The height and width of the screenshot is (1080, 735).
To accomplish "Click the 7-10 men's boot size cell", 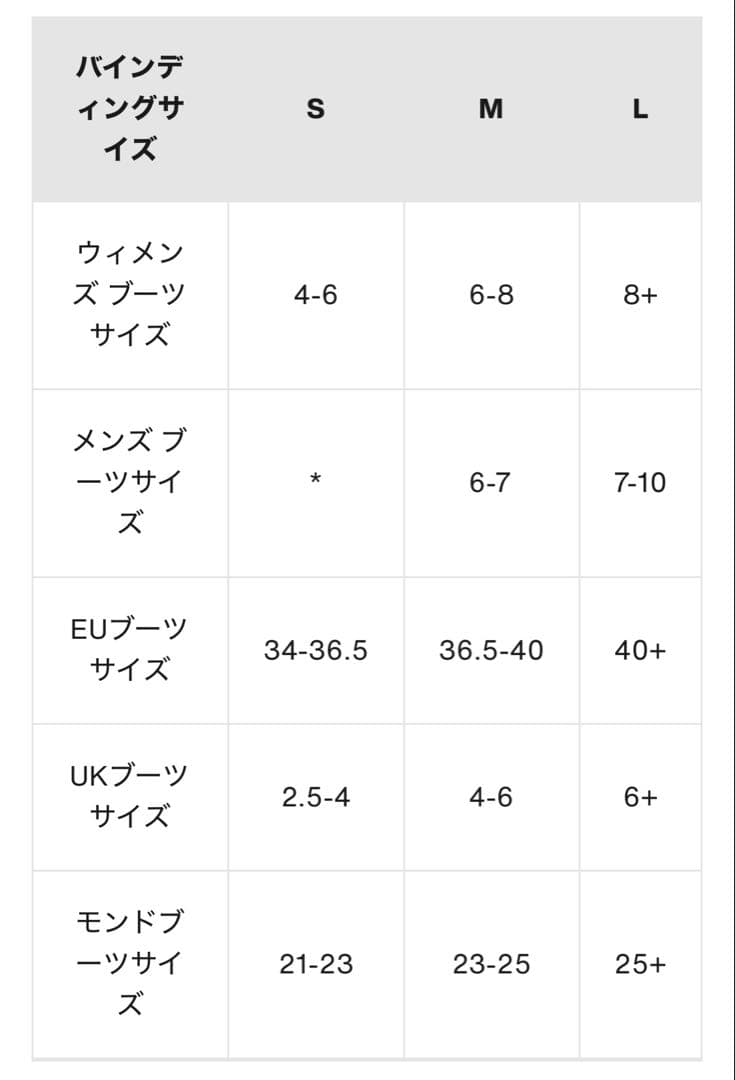I will (x=640, y=483).
